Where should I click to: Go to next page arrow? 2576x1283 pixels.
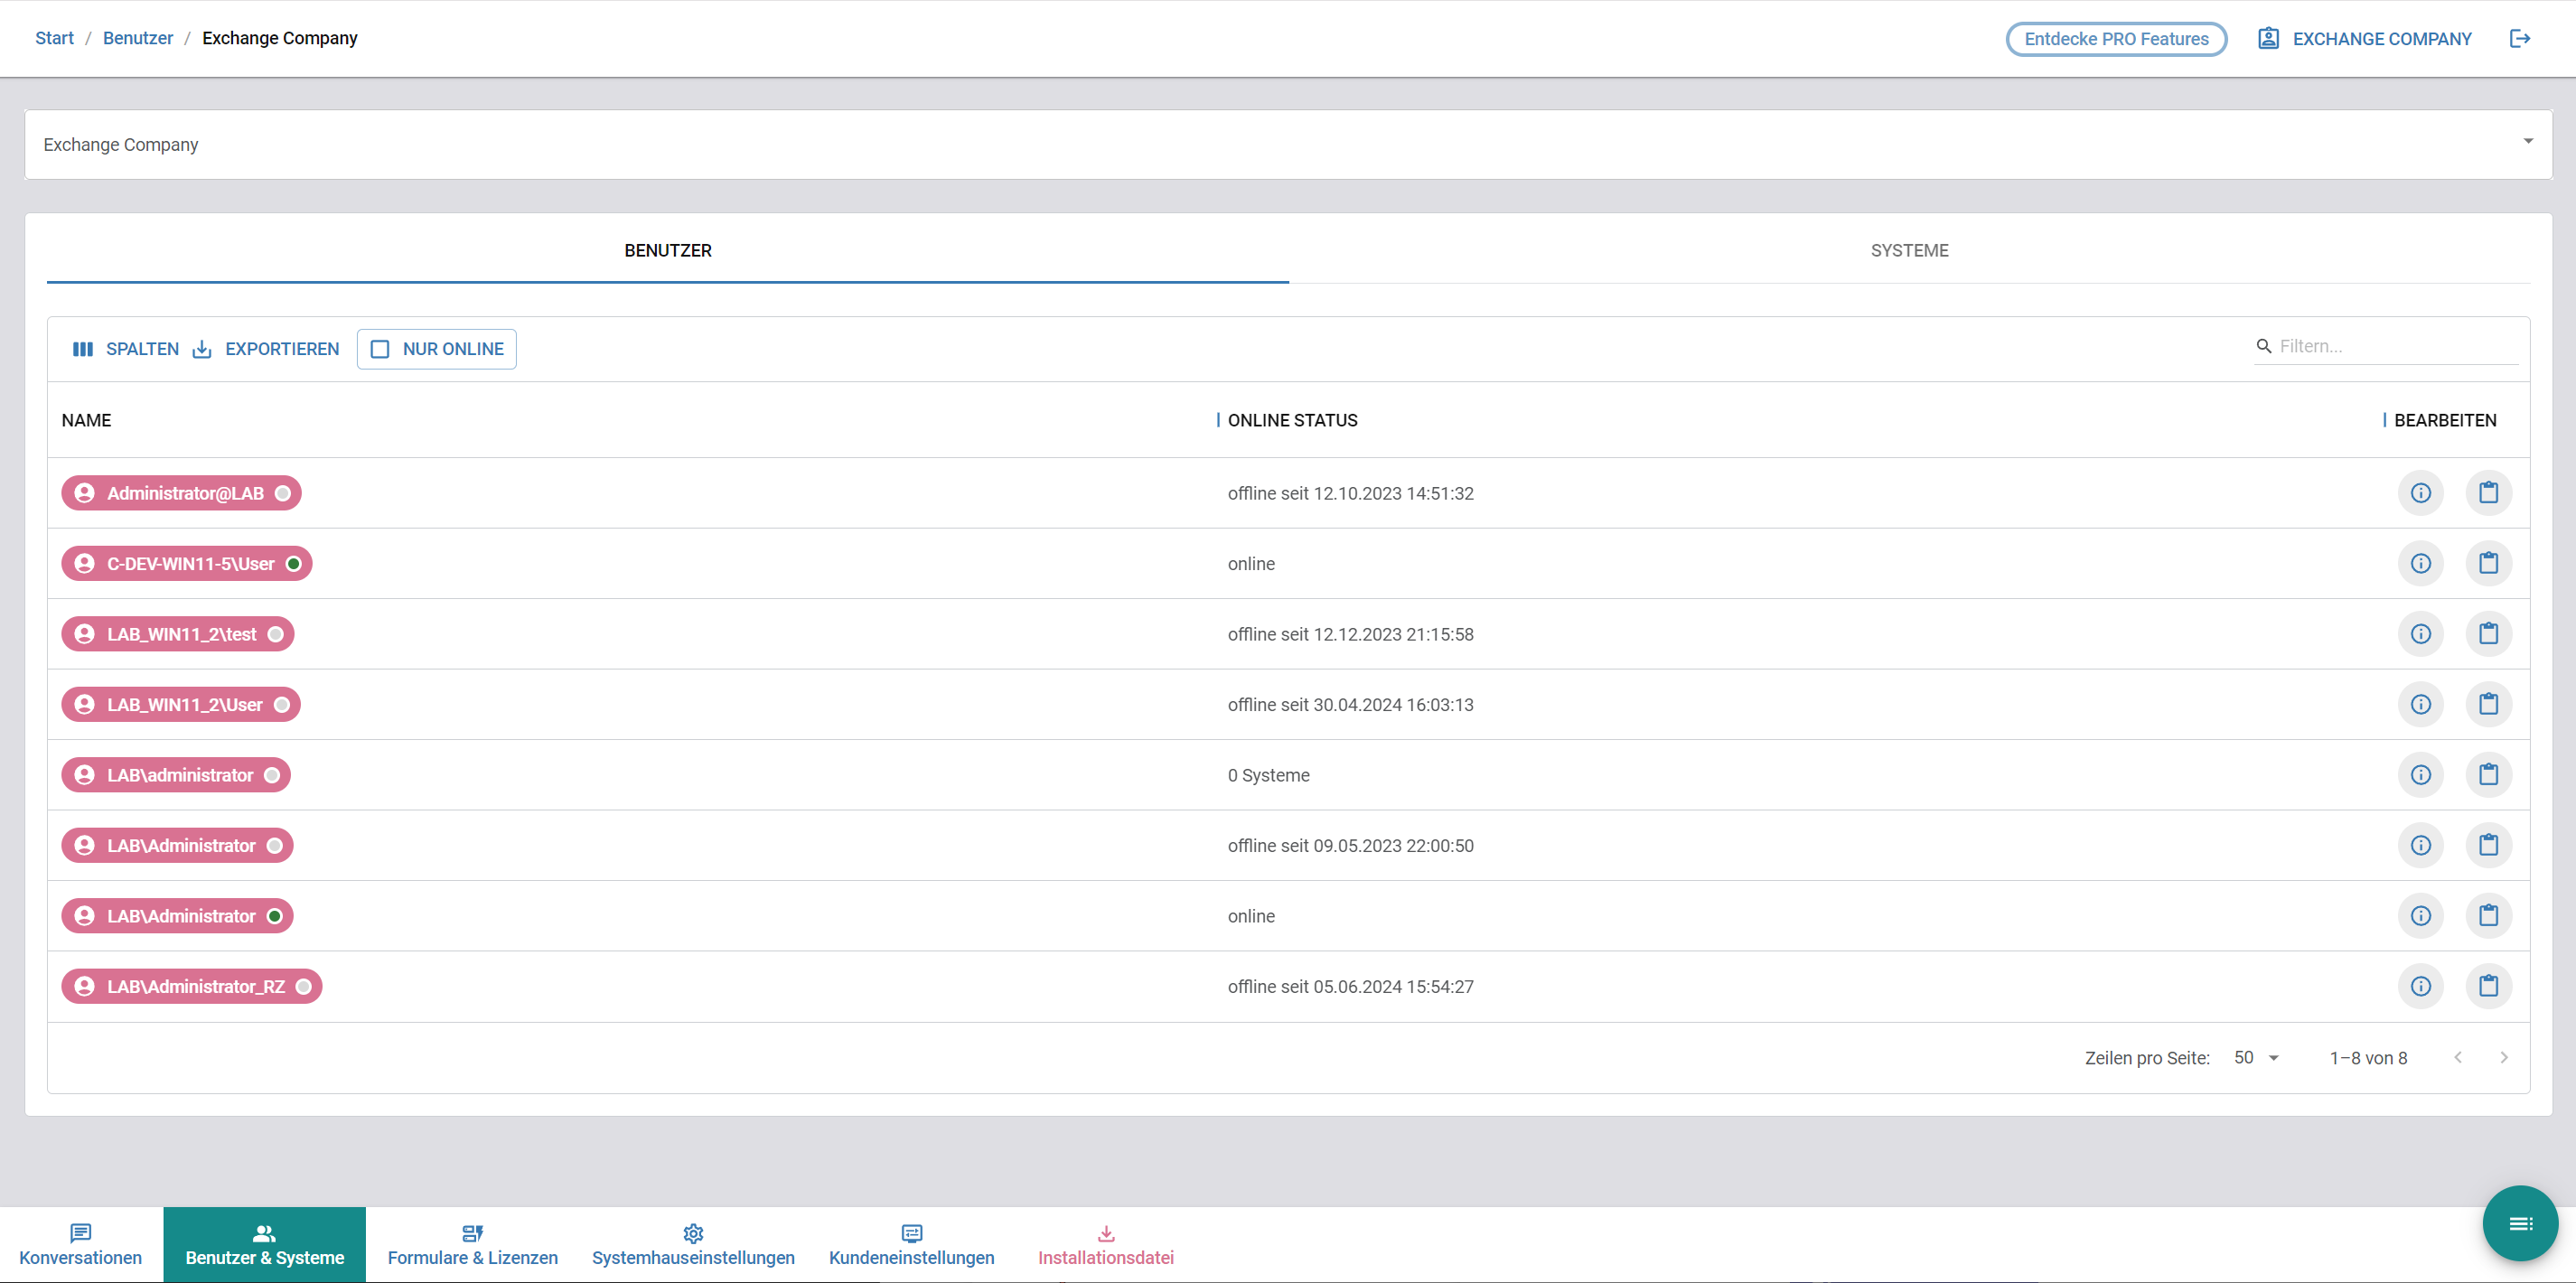pyautogui.click(x=2503, y=1057)
